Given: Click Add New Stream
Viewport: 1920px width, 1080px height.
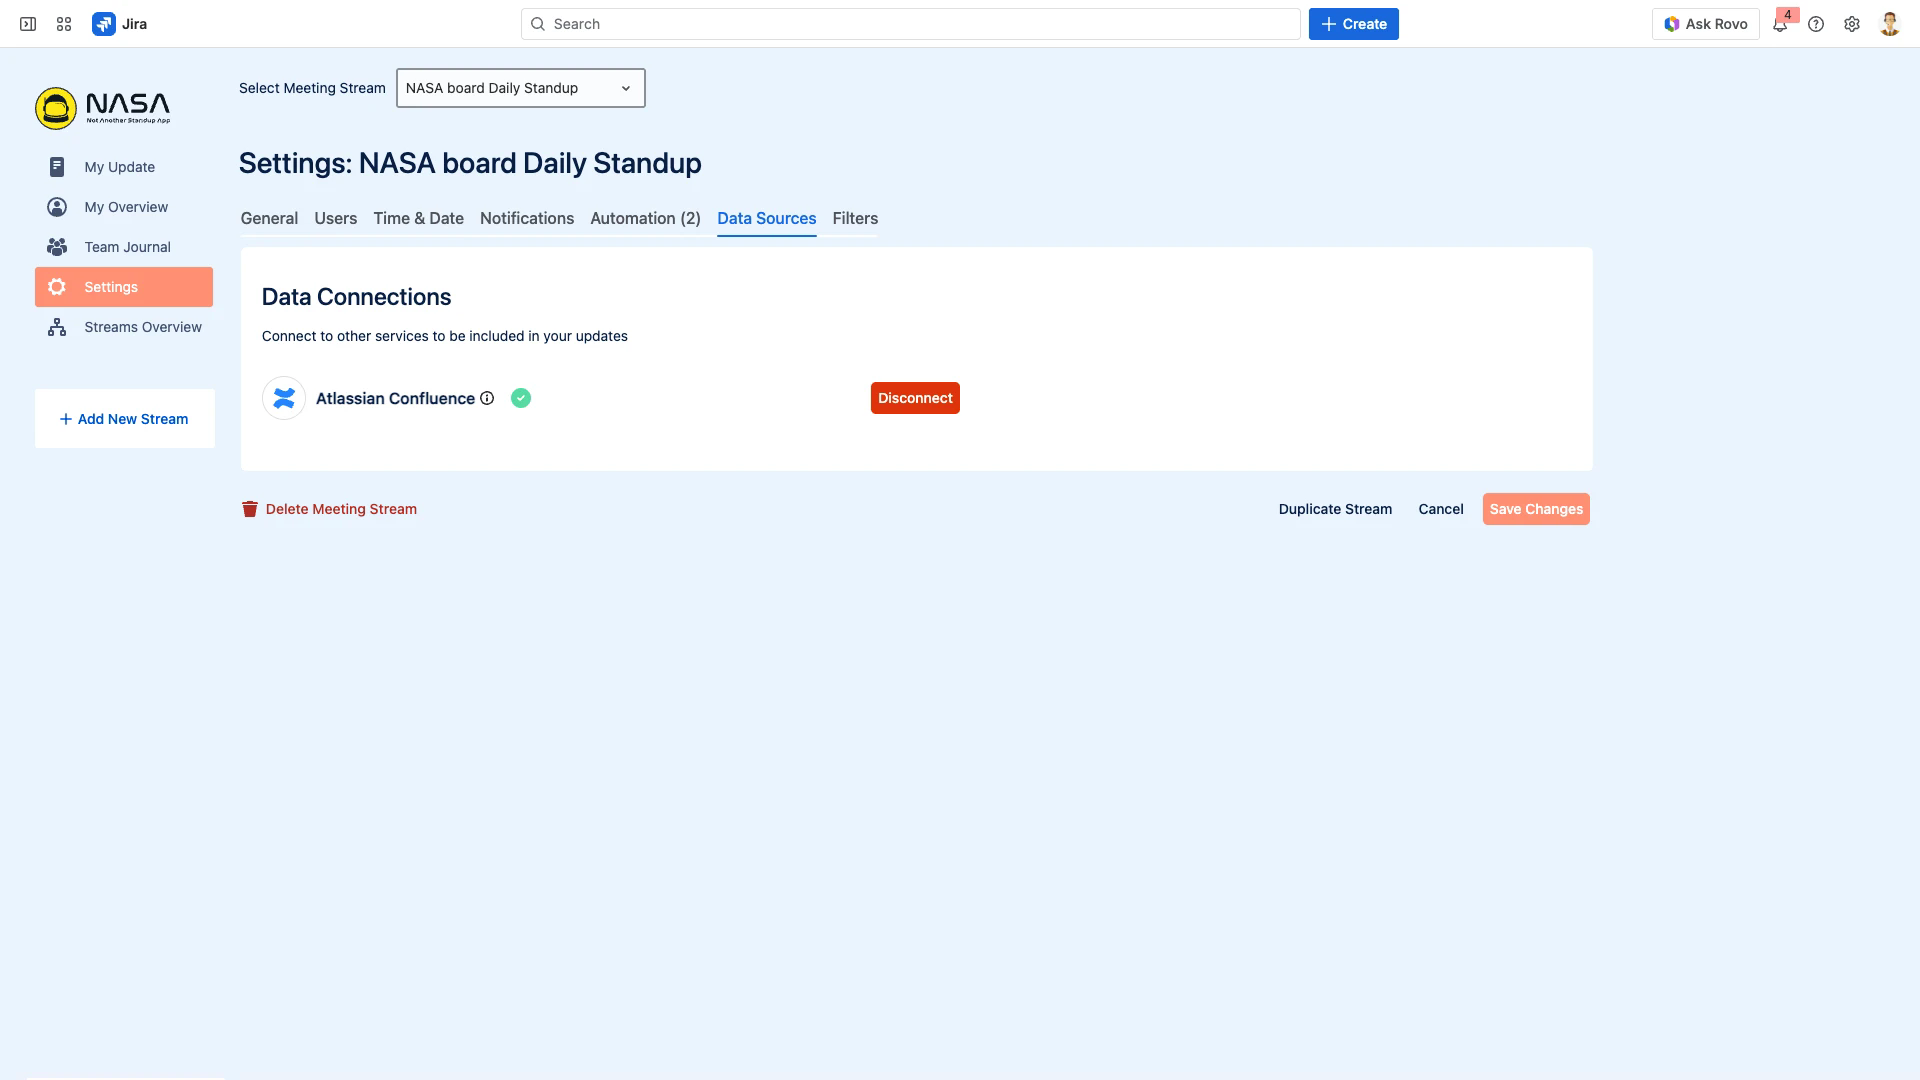Looking at the screenshot, I should (124, 418).
